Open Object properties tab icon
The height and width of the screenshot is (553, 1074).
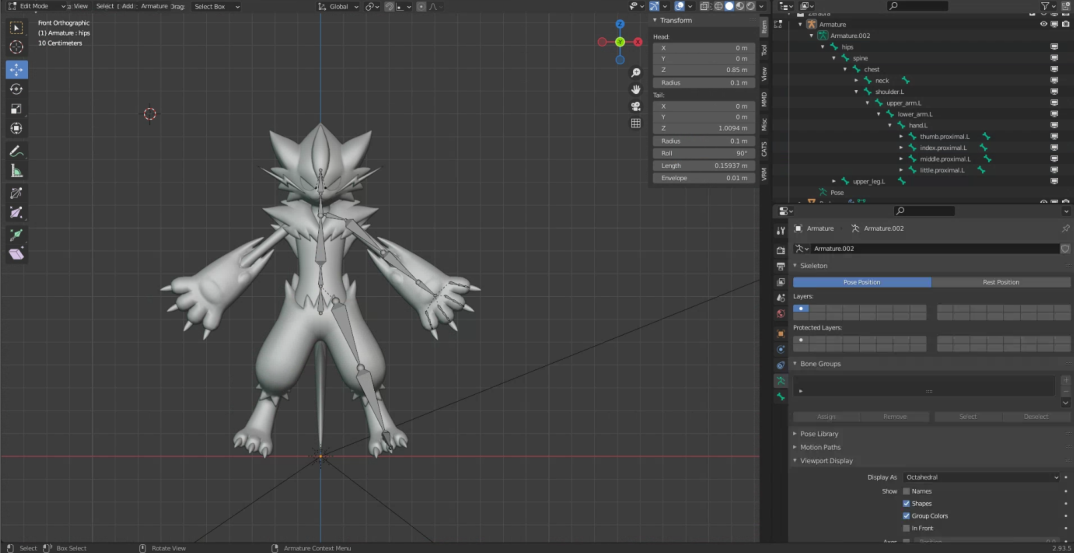(x=781, y=334)
